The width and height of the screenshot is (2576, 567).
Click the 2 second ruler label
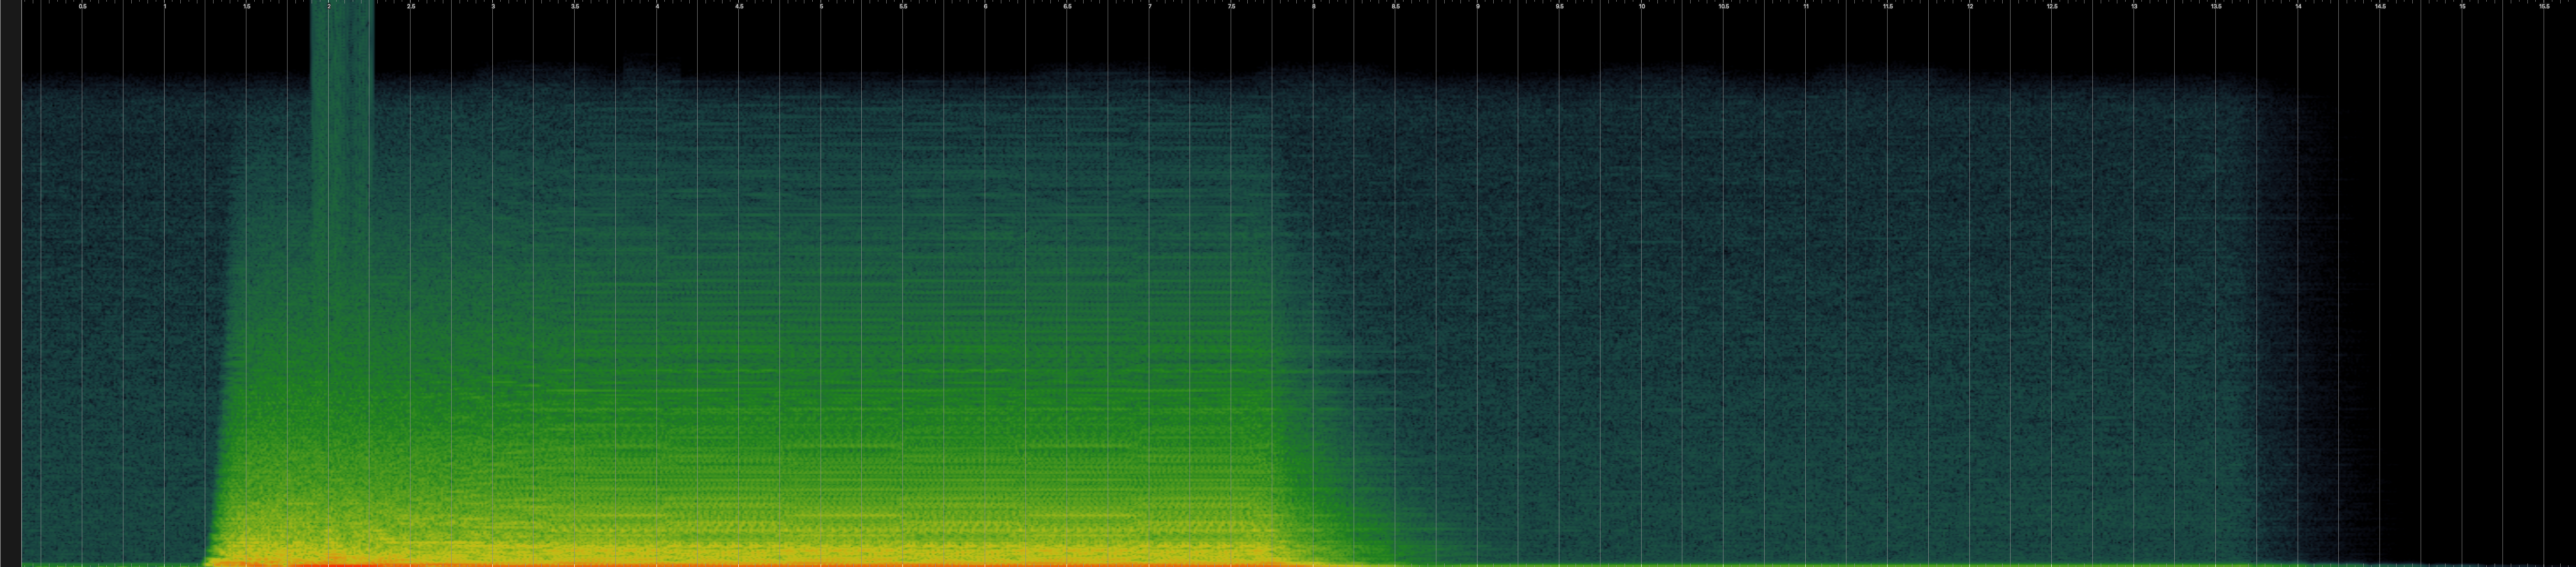coord(329,7)
